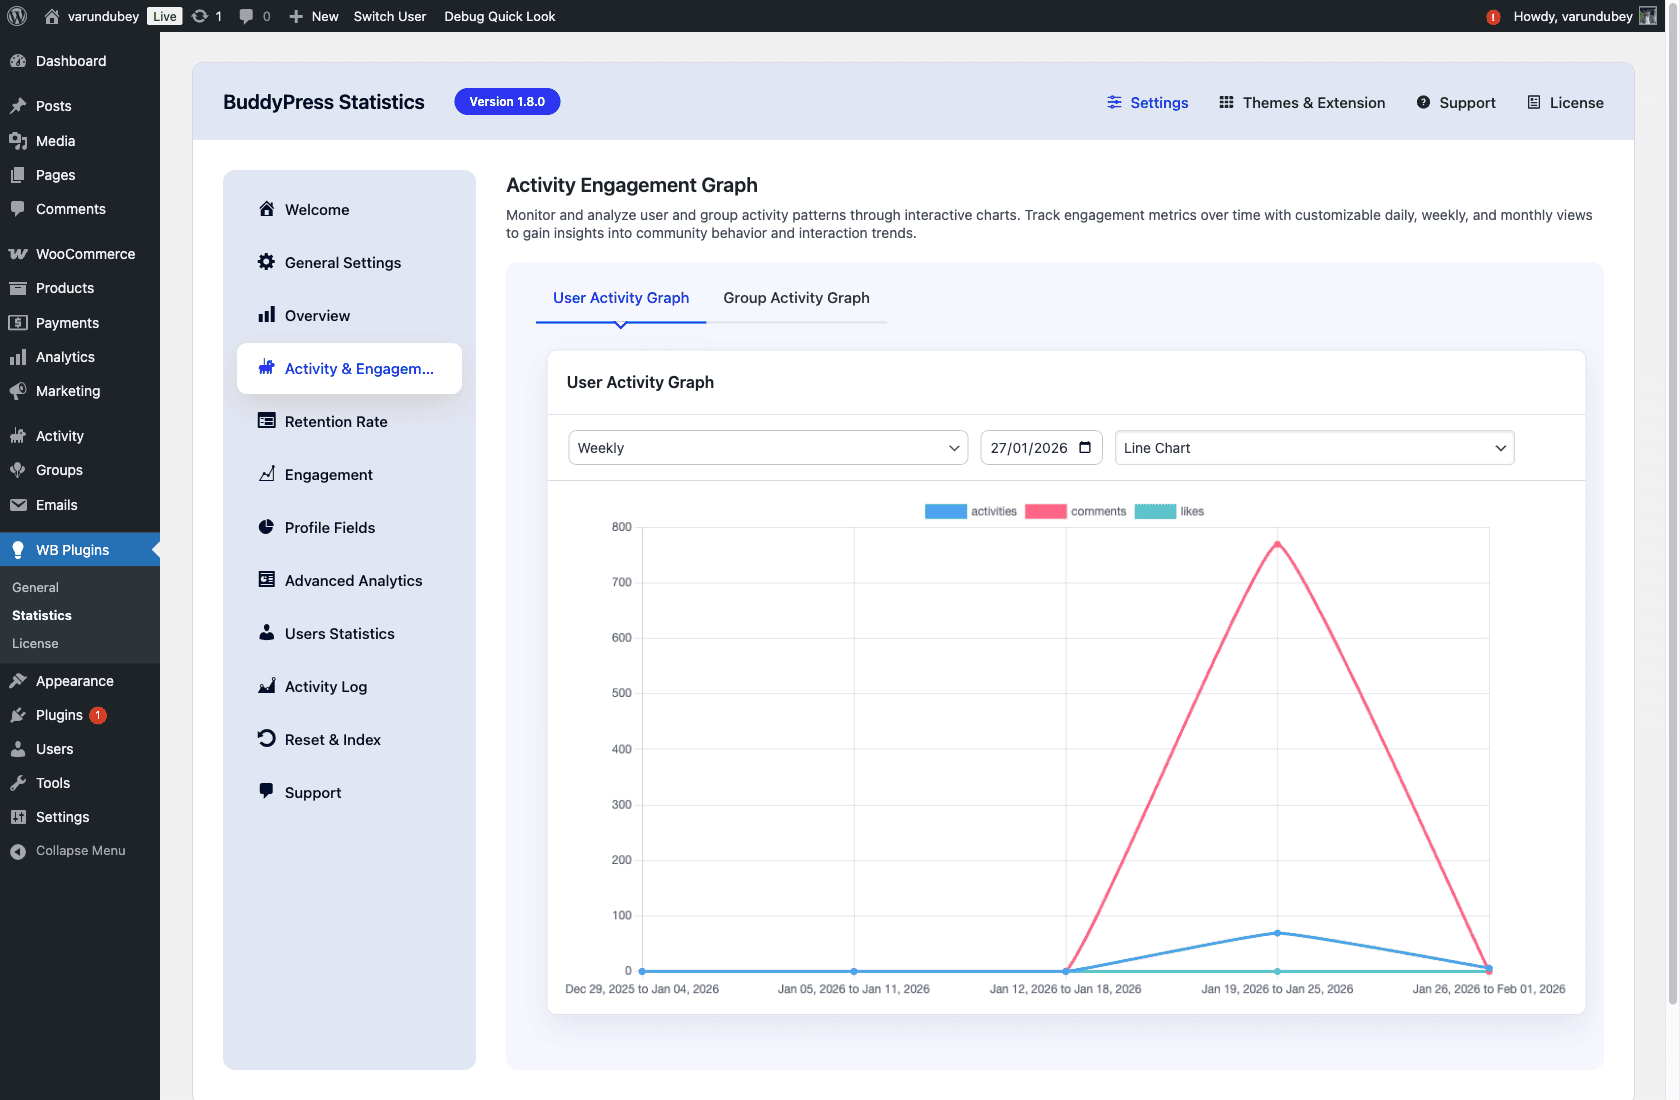Open the Weekly interval dropdown

tap(767, 447)
